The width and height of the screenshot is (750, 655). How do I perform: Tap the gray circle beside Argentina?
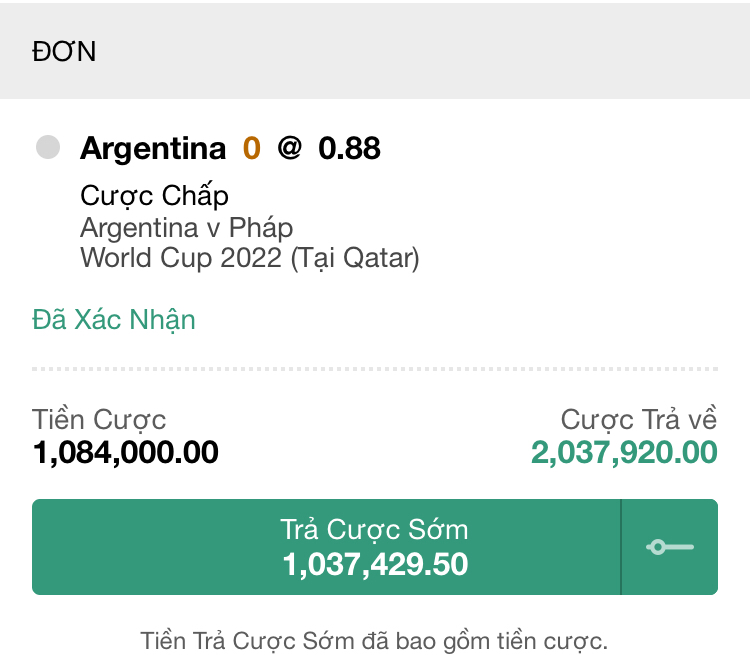pos(48,147)
